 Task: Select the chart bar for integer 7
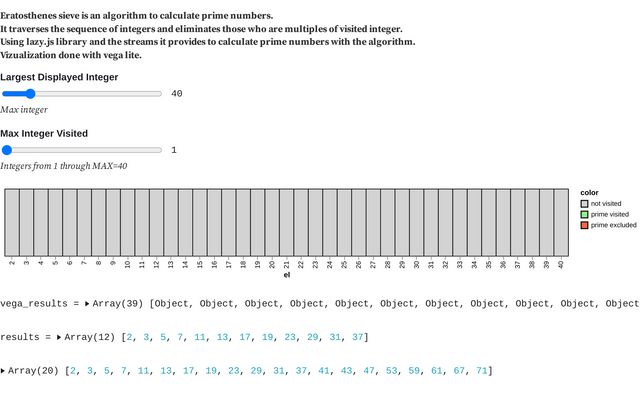84,222
